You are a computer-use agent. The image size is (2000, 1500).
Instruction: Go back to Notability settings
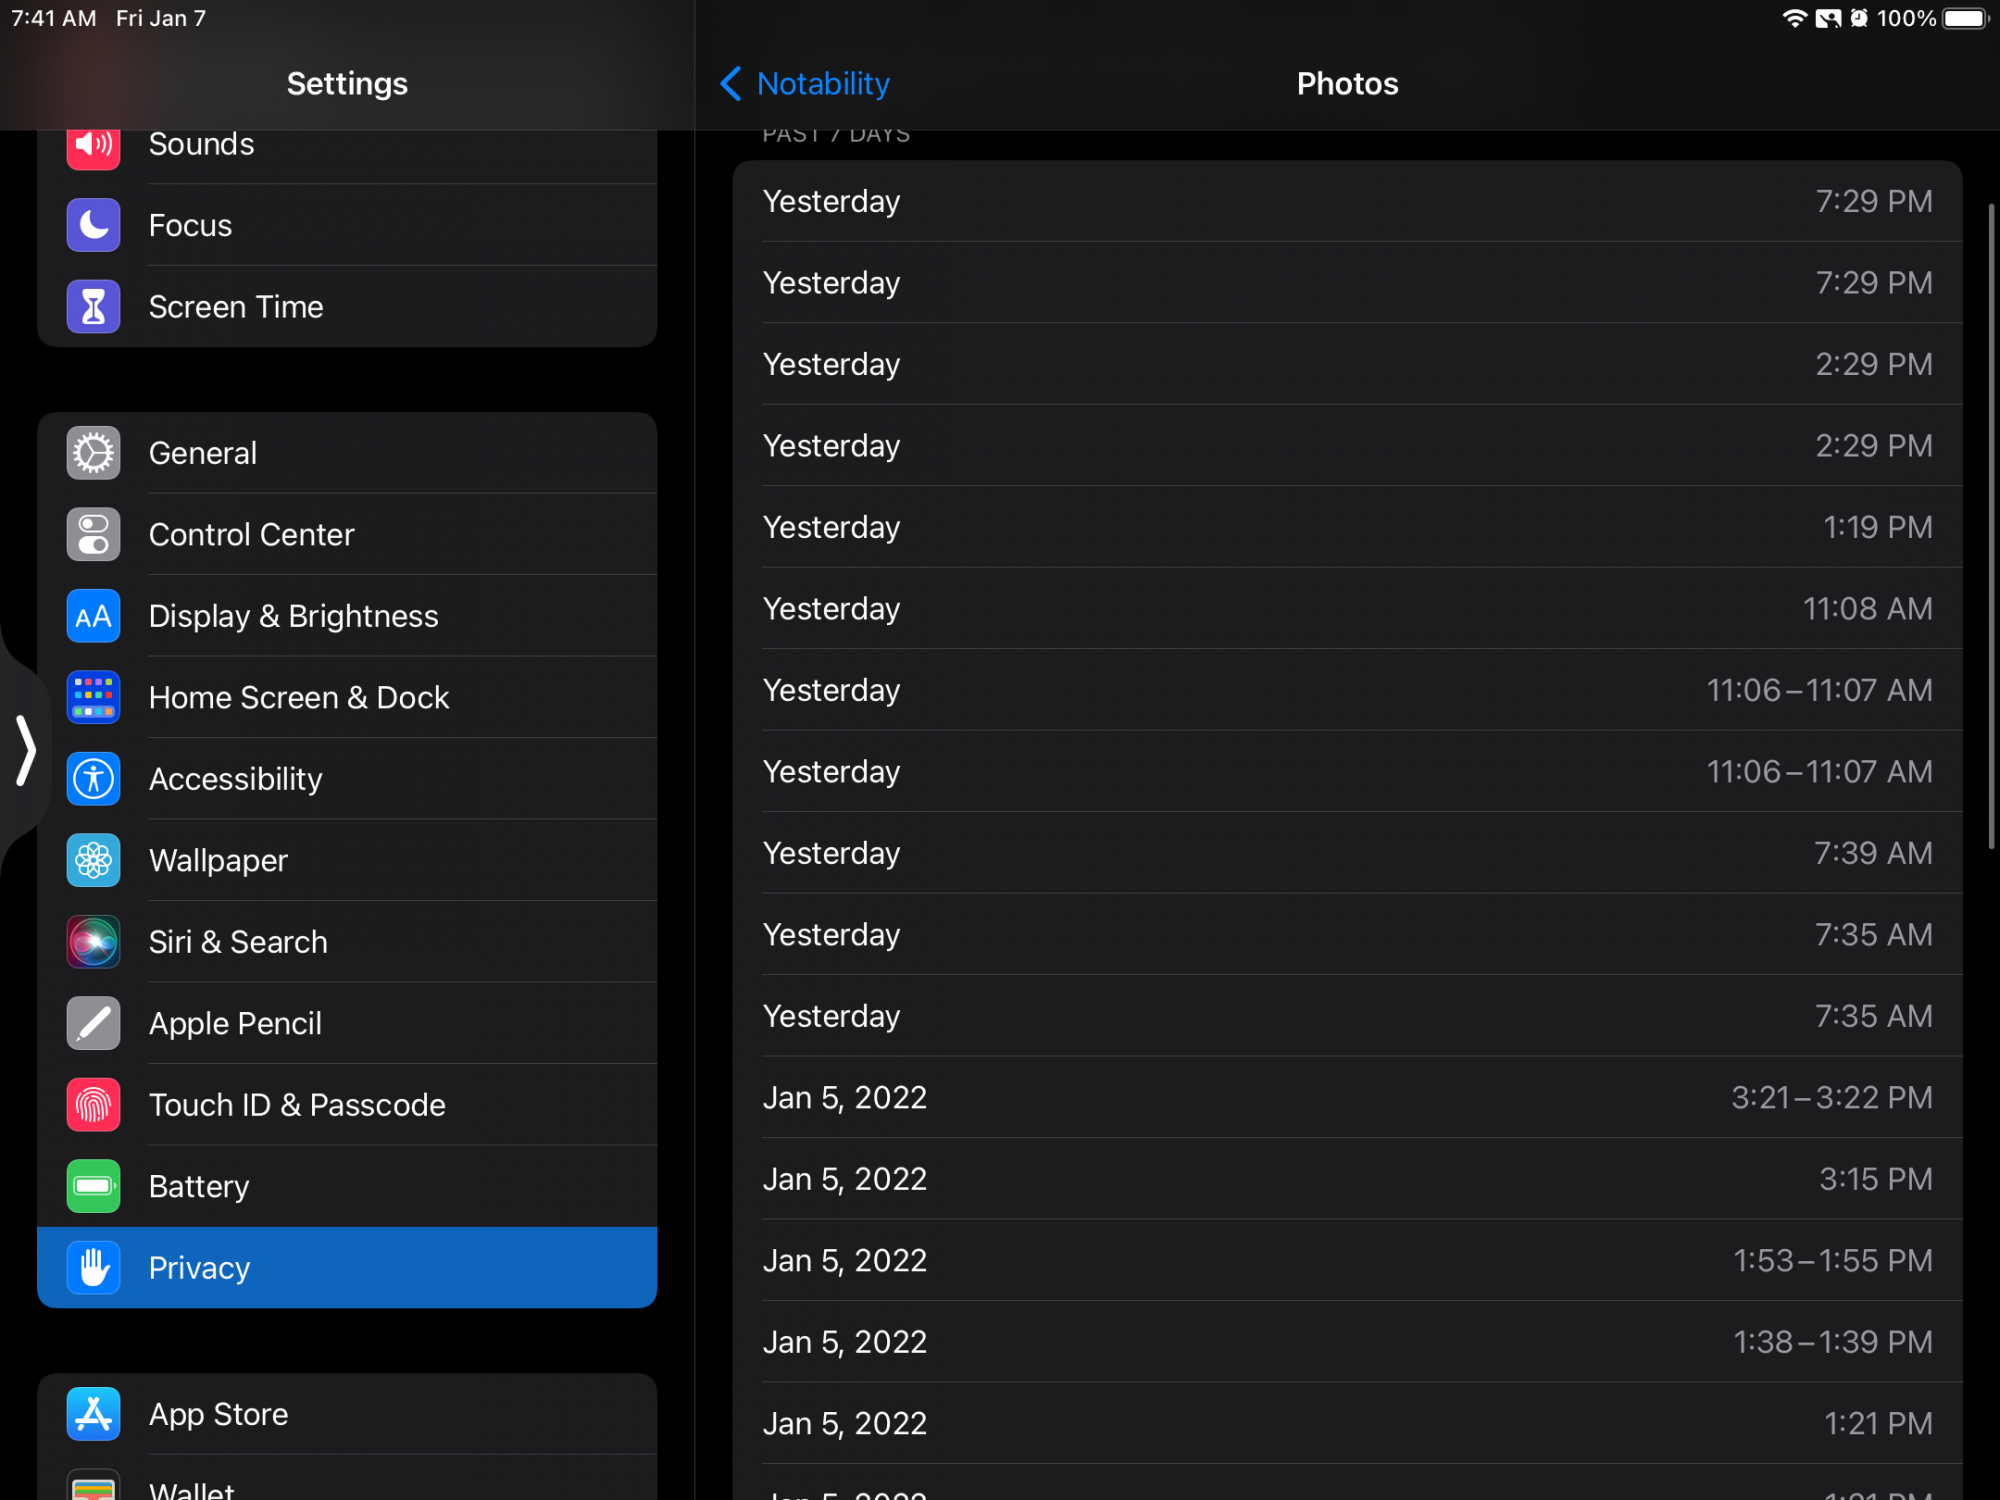click(805, 84)
